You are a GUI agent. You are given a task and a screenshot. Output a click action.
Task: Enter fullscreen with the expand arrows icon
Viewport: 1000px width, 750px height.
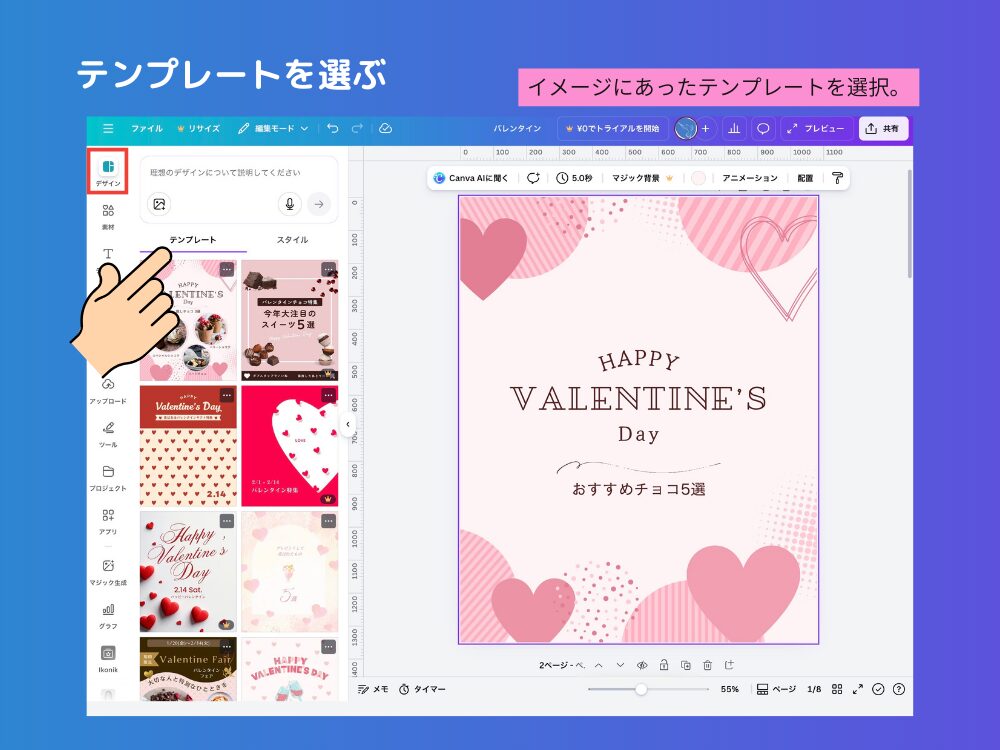tap(858, 689)
